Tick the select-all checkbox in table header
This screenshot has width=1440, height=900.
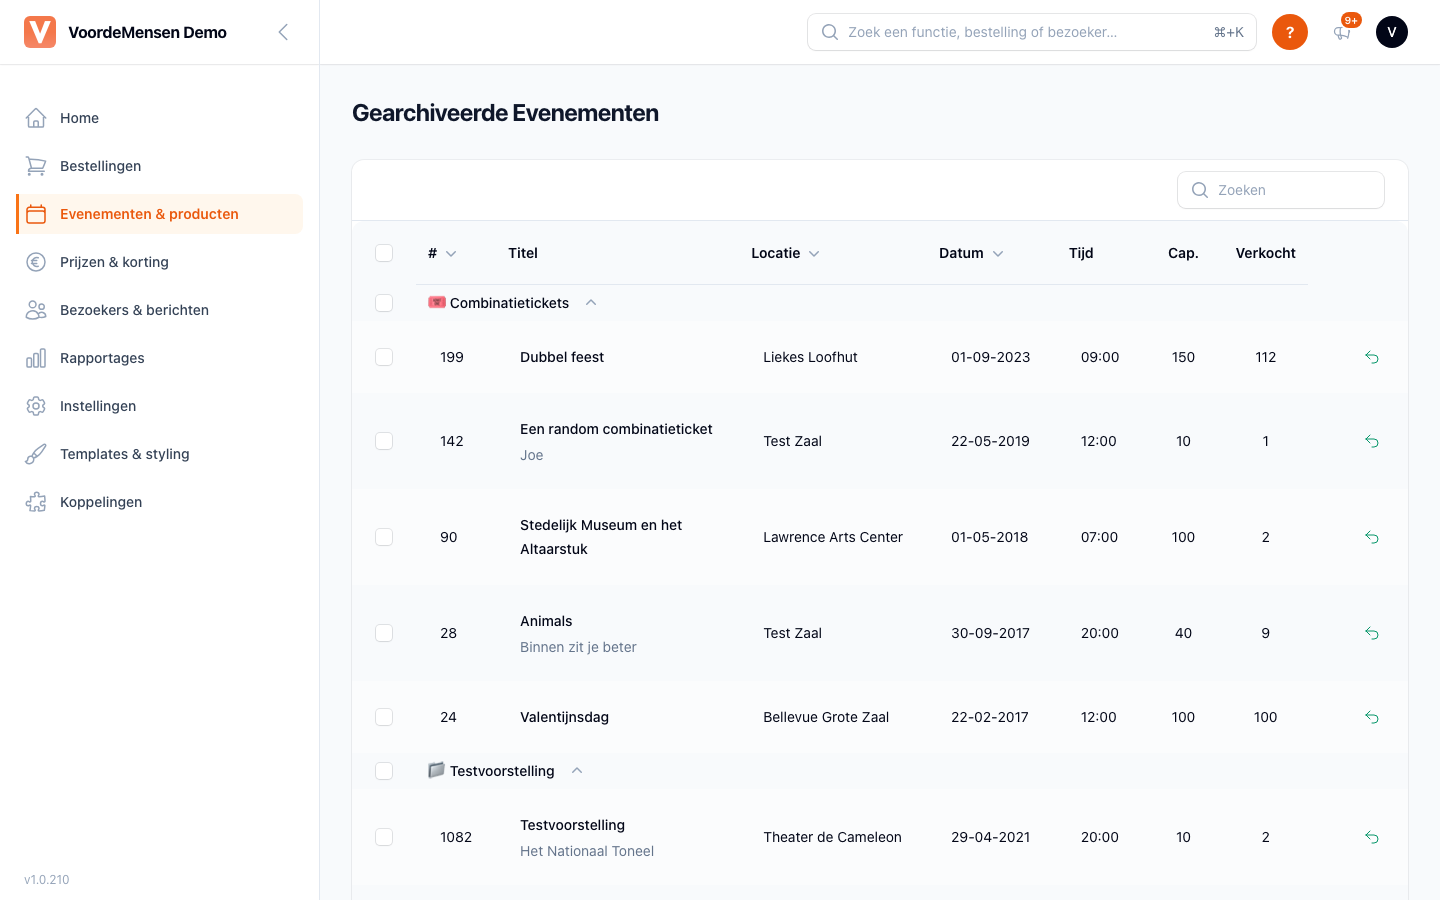point(384,253)
